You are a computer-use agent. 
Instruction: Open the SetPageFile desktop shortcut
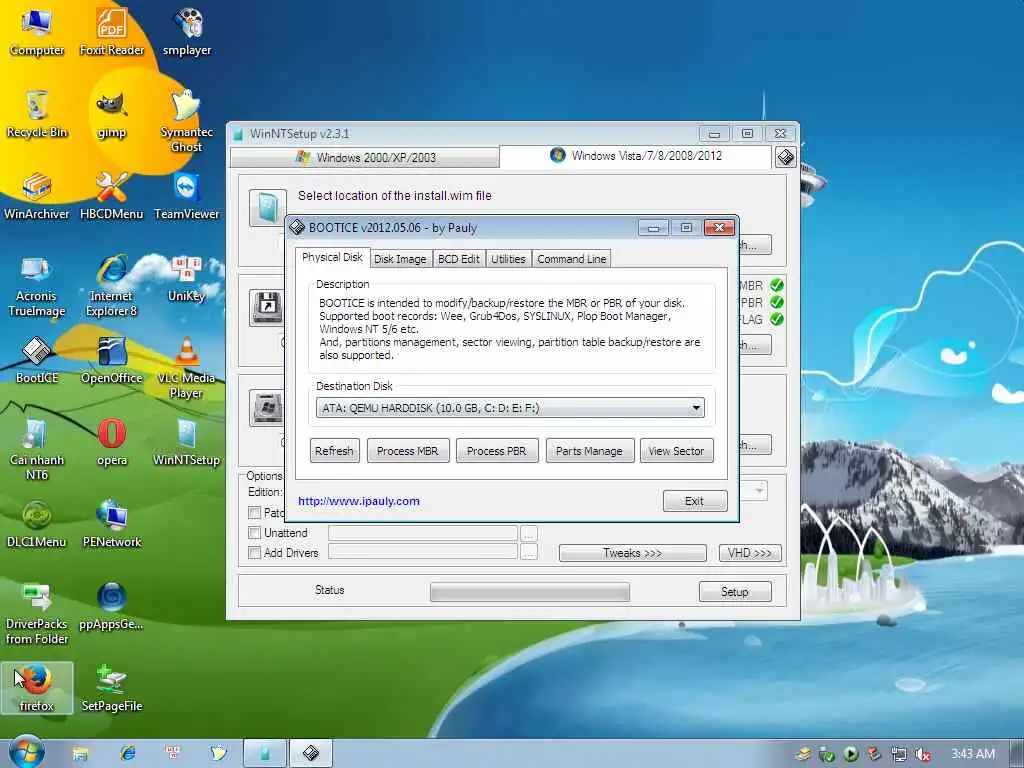[112, 688]
